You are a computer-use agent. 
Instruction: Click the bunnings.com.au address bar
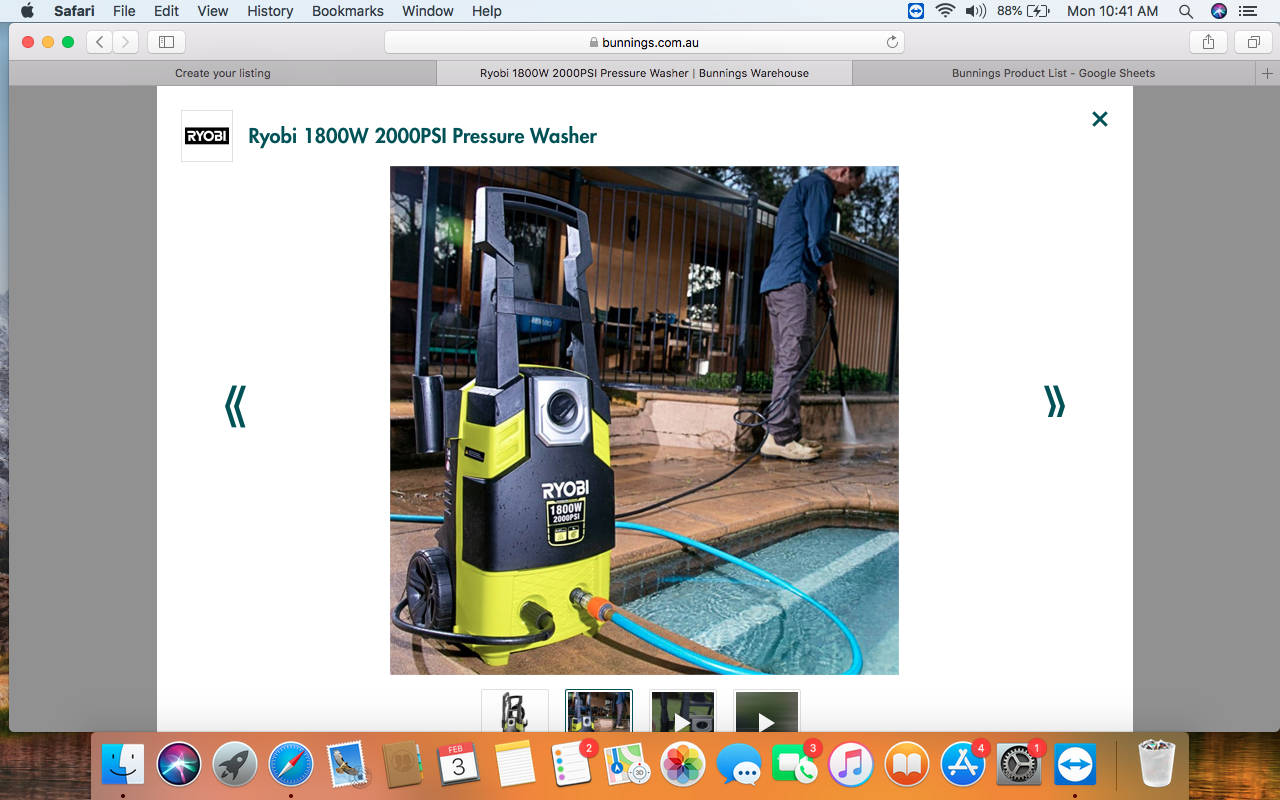pyautogui.click(x=644, y=42)
